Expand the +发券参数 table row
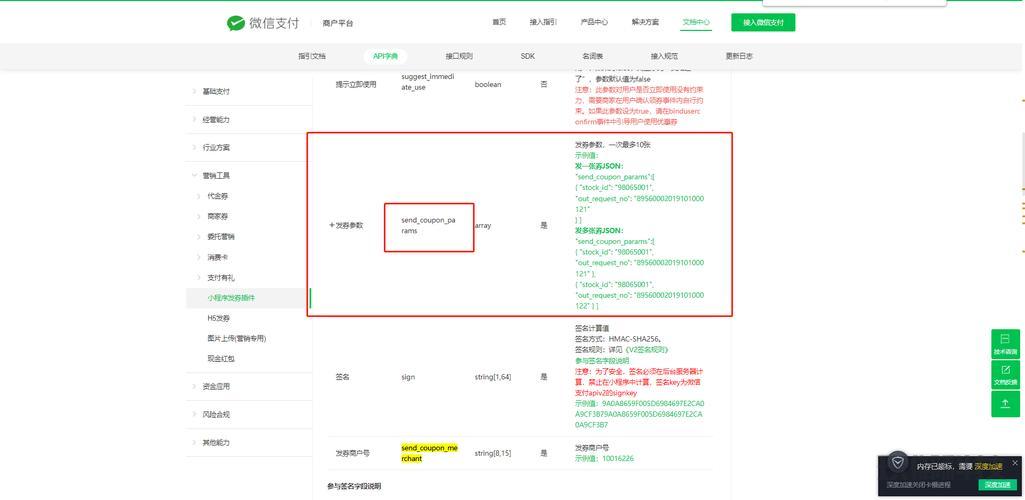Screen dimensions: 1025x500 (x=345, y=225)
